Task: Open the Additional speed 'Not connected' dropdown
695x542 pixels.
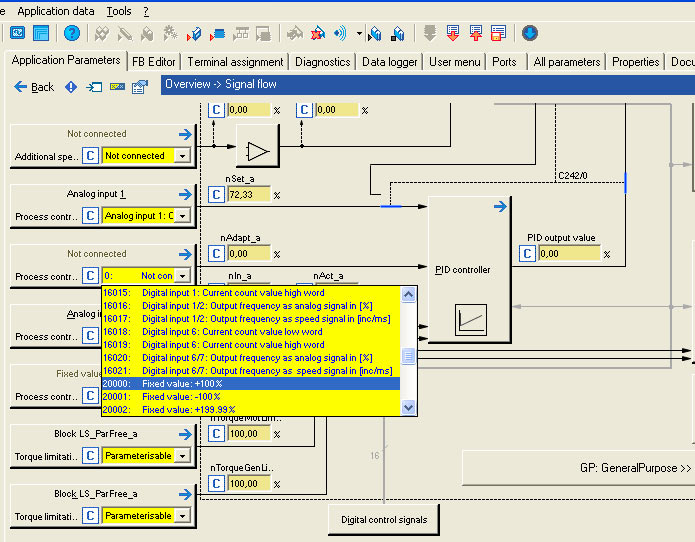Action: [182, 156]
